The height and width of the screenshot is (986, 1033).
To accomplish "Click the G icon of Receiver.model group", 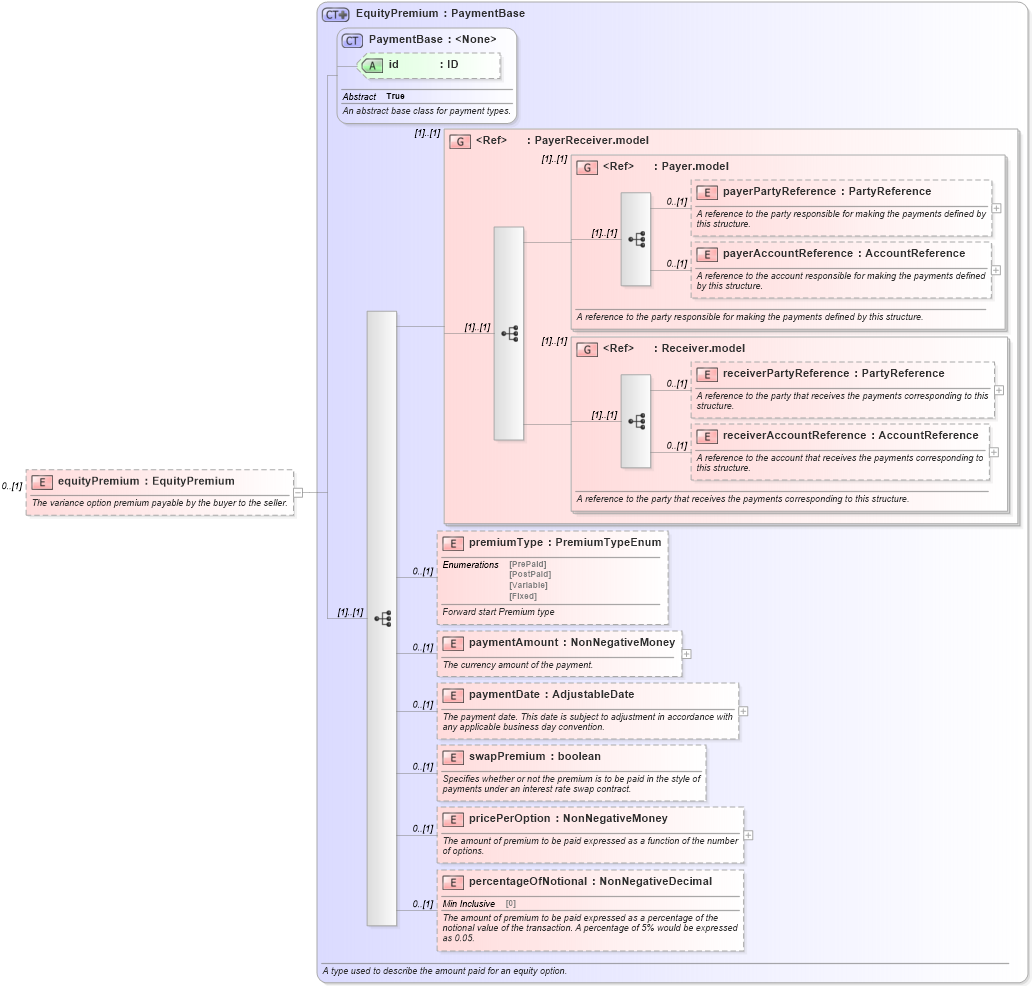I will click(x=587, y=349).
